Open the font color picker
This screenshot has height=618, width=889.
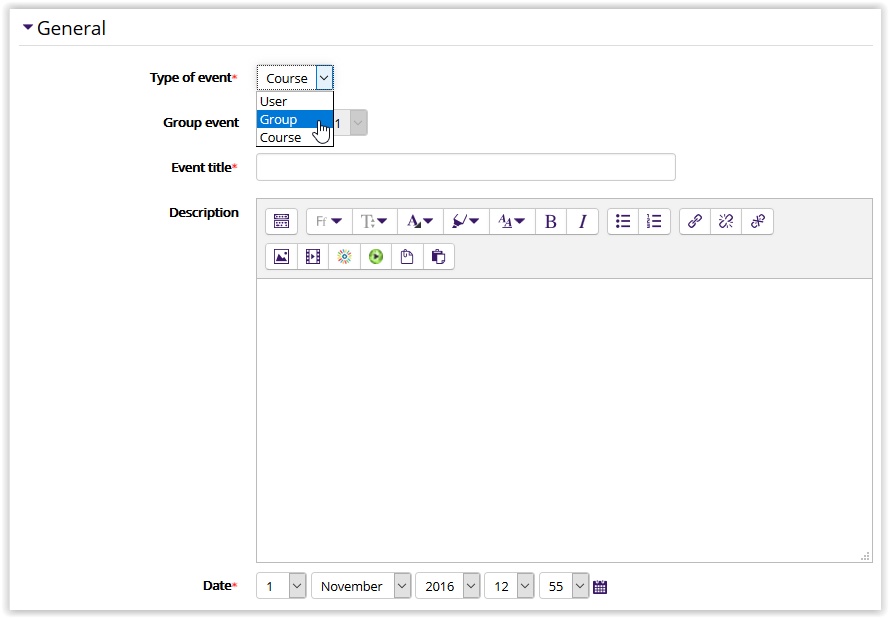point(420,221)
